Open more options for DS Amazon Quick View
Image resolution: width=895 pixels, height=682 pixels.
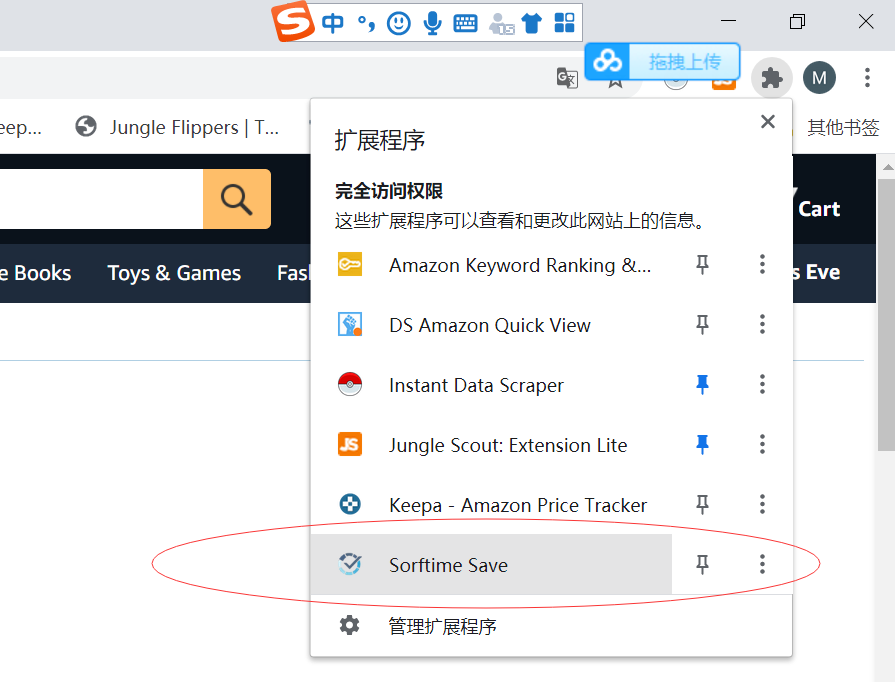762,325
